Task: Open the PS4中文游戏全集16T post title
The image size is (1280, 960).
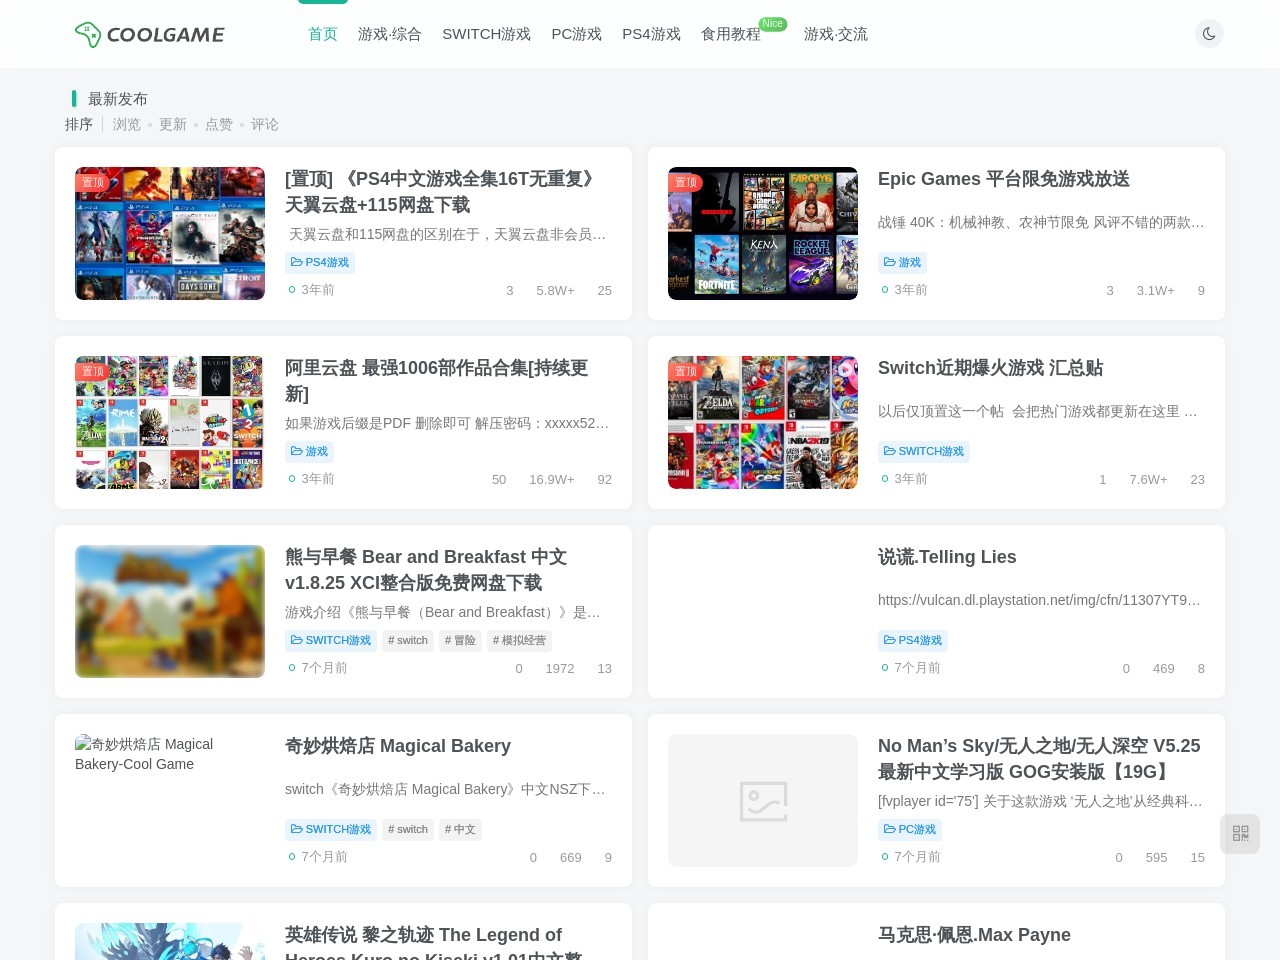Action: [x=442, y=191]
